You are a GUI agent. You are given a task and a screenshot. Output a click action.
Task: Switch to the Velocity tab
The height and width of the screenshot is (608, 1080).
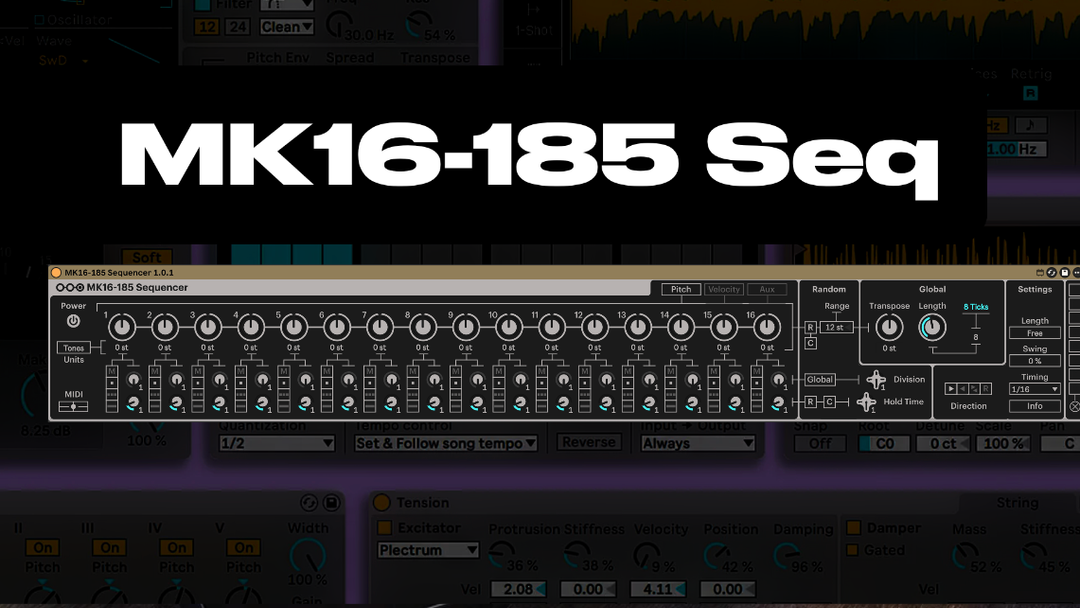pyautogui.click(x=724, y=289)
